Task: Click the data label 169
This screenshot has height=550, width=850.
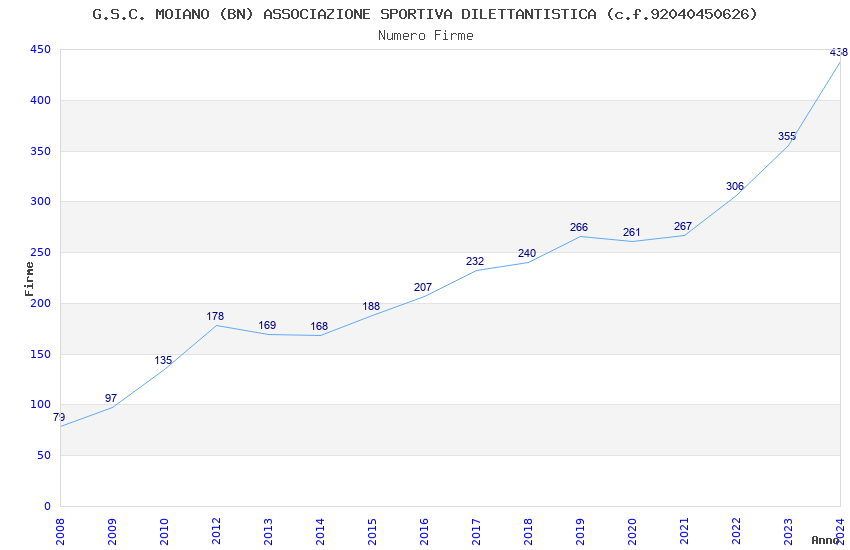Action: point(267,325)
